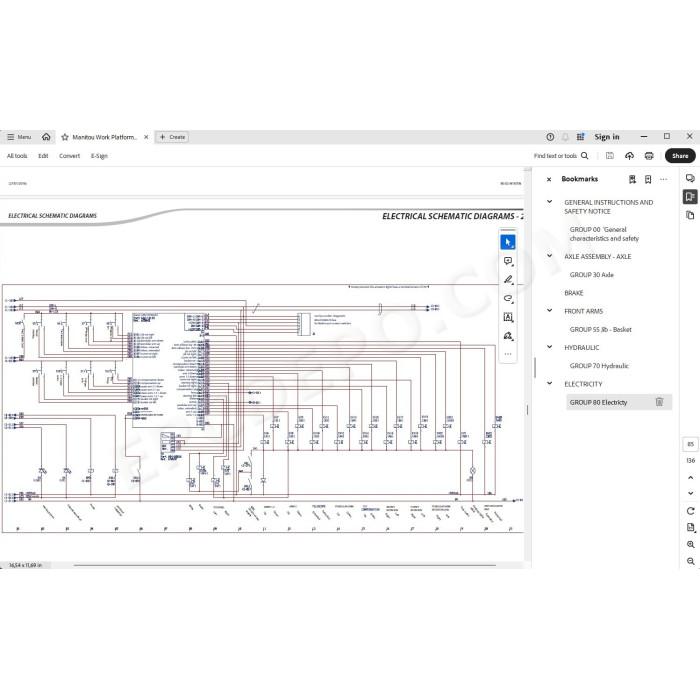This screenshot has width=700, height=700.
Task: Choose the highlighter pen tool
Action: click(x=508, y=280)
